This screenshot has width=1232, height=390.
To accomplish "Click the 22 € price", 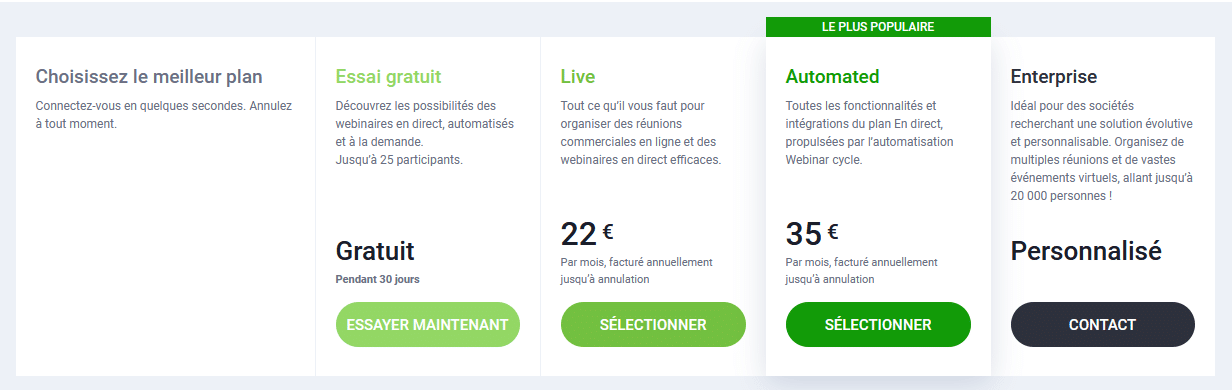I will click(x=587, y=234).
